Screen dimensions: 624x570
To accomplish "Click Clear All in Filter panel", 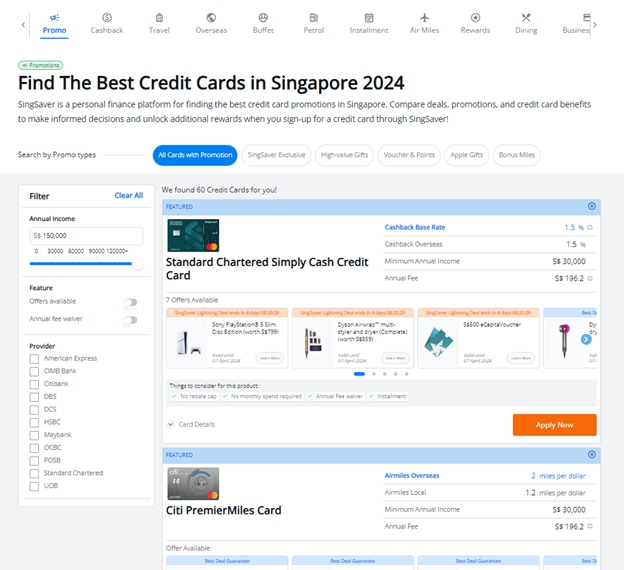I will tap(128, 196).
